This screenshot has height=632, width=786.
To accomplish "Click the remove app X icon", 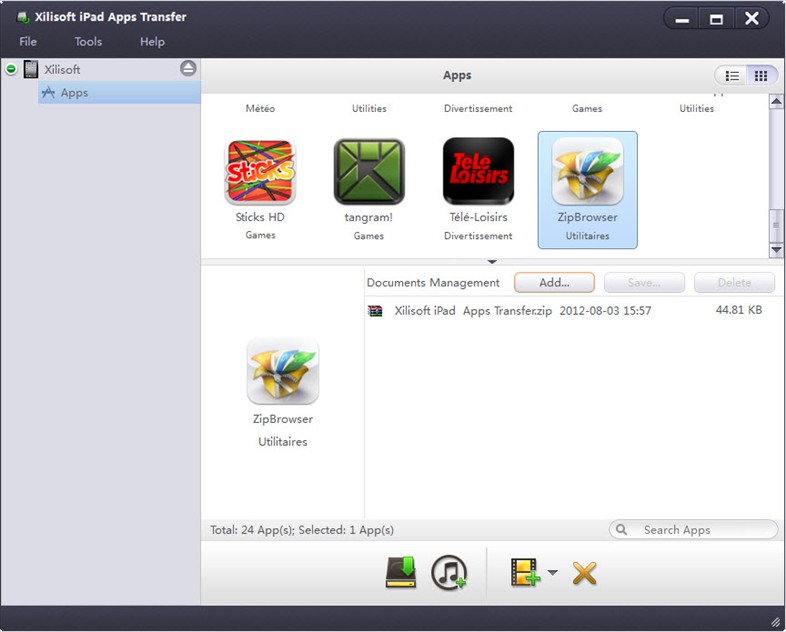I will pos(584,573).
